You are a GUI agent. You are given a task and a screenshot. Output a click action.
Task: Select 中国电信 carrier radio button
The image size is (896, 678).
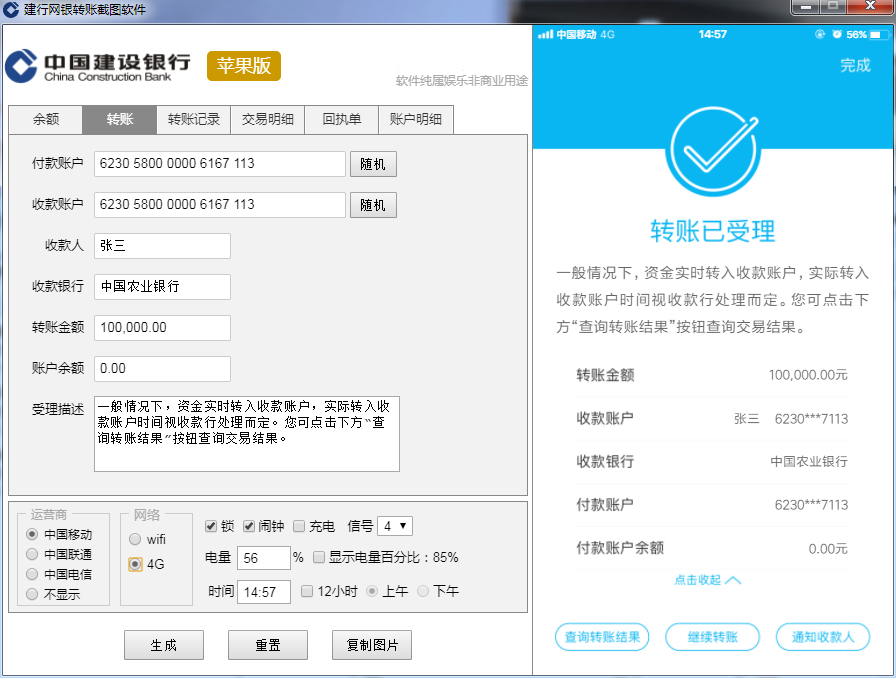point(32,575)
